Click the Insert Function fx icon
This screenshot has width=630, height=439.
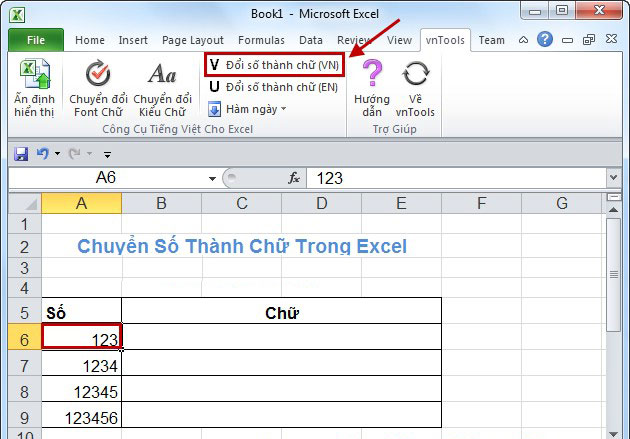[294, 178]
